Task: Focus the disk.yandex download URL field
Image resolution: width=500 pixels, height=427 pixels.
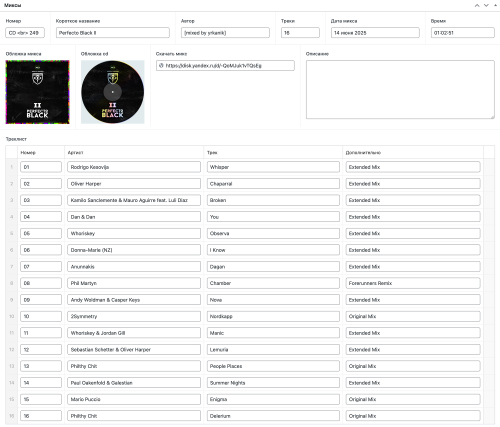Action: 225,65
